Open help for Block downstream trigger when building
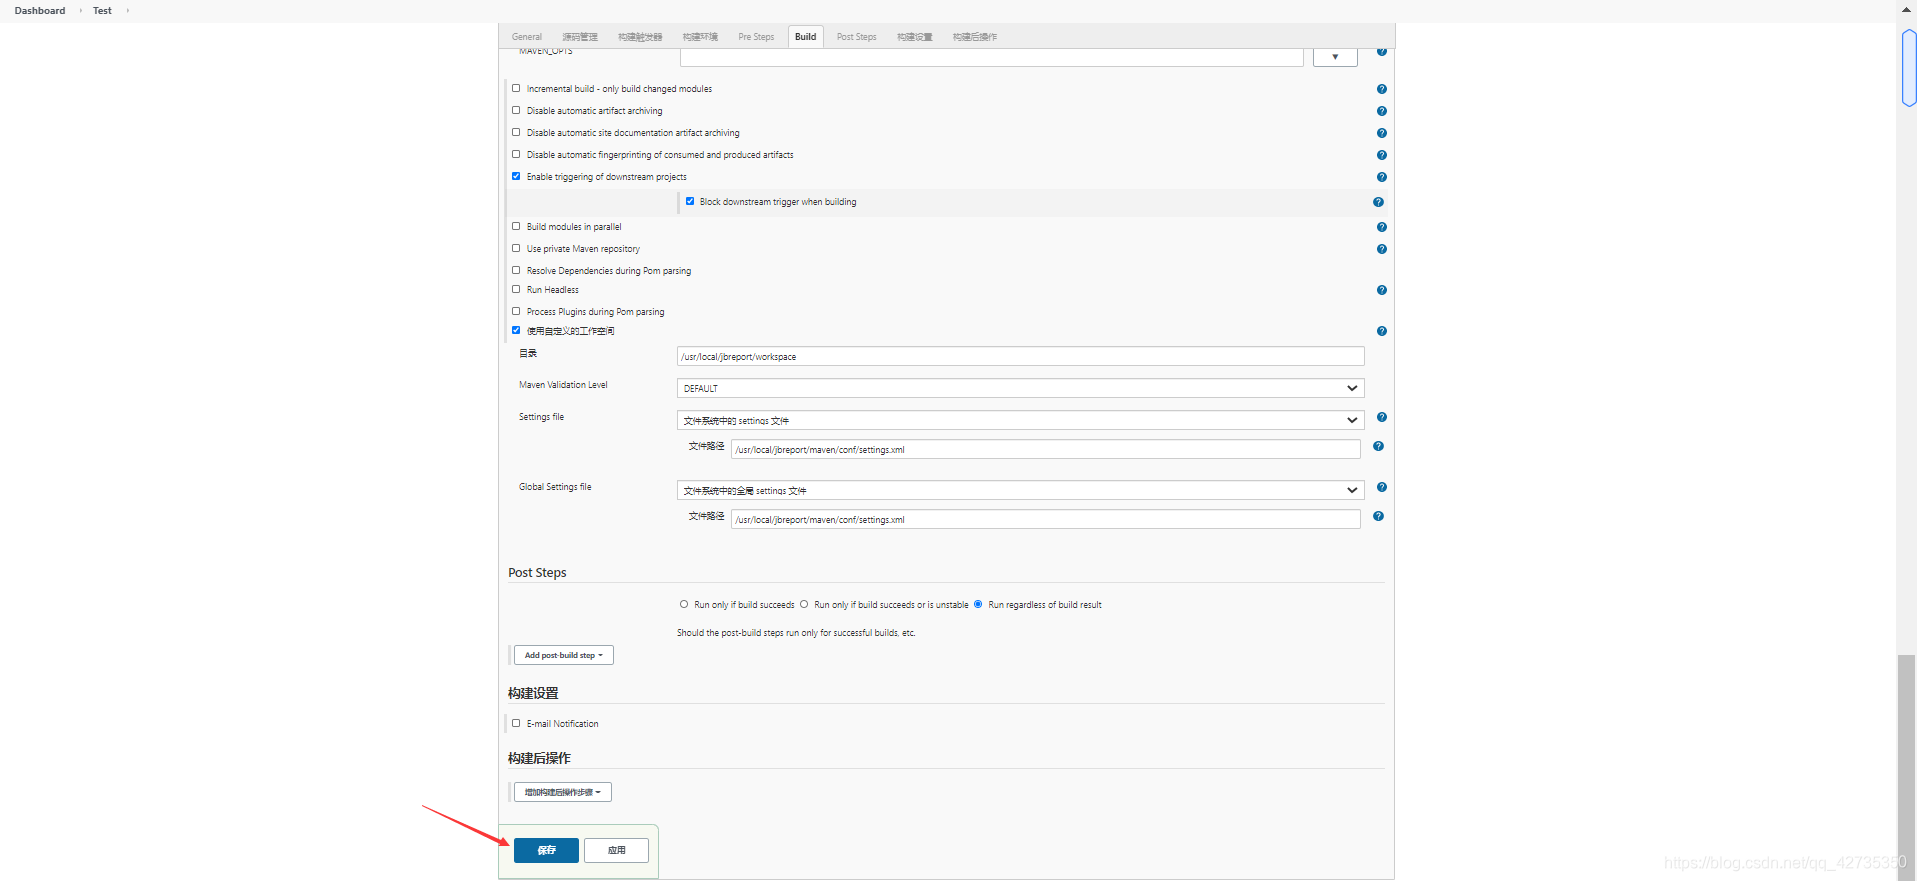 pos(1378,202)
